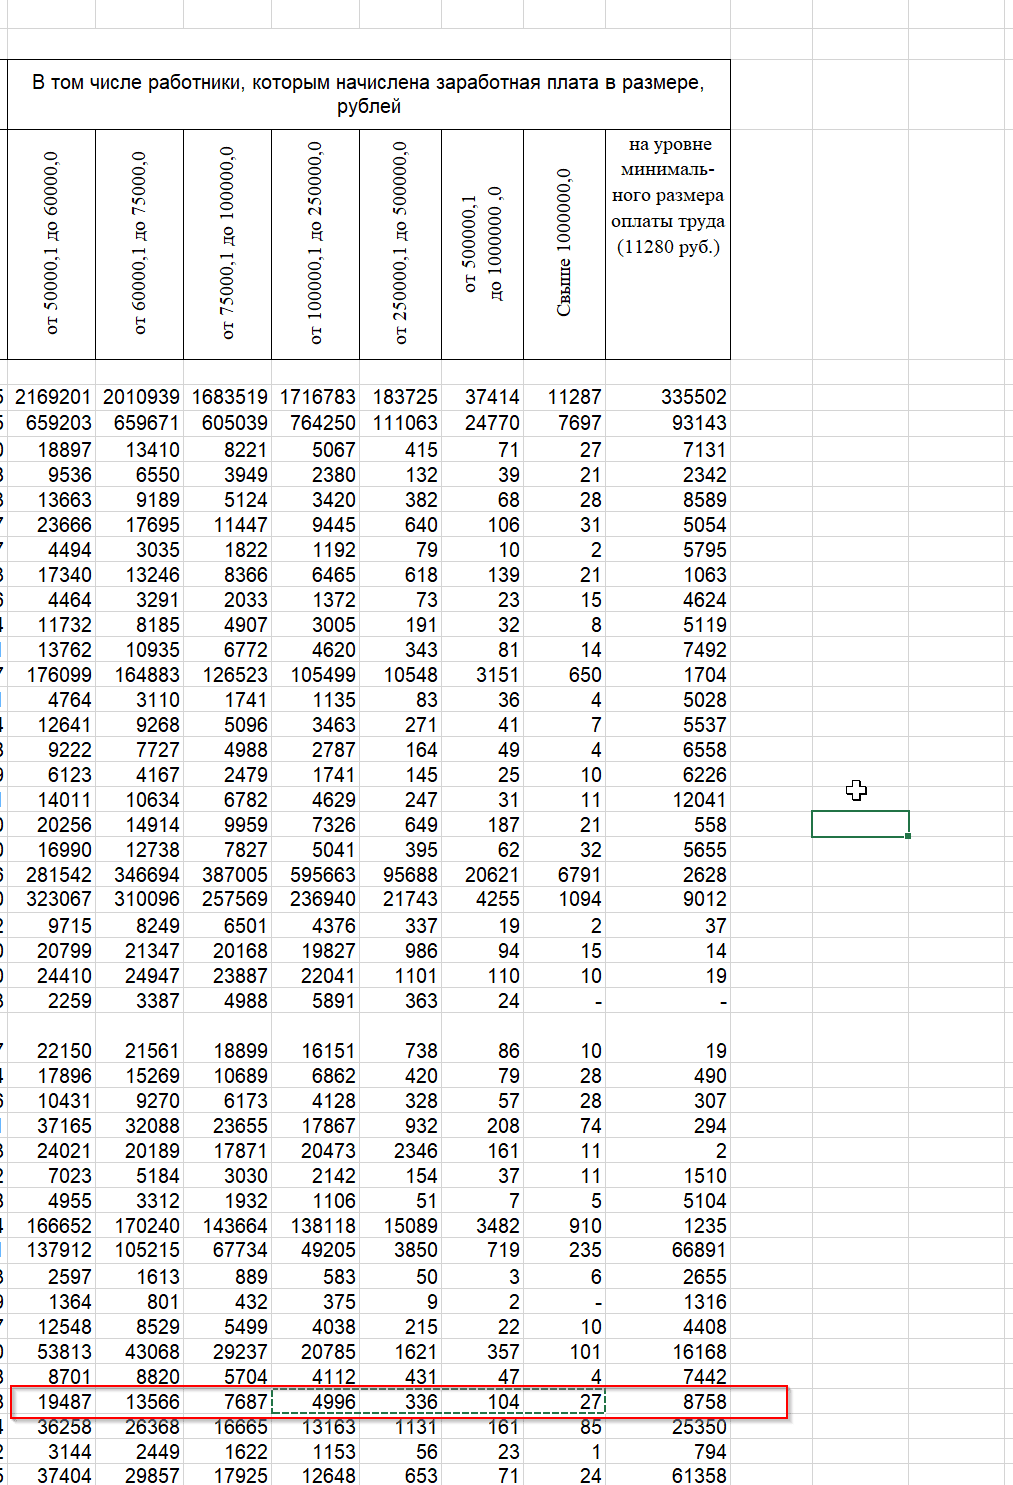Click the 'от 75000,1 до 100000,0' header cell
The height and width of the screenshot is (1485, 1013).
coord(228,244)
